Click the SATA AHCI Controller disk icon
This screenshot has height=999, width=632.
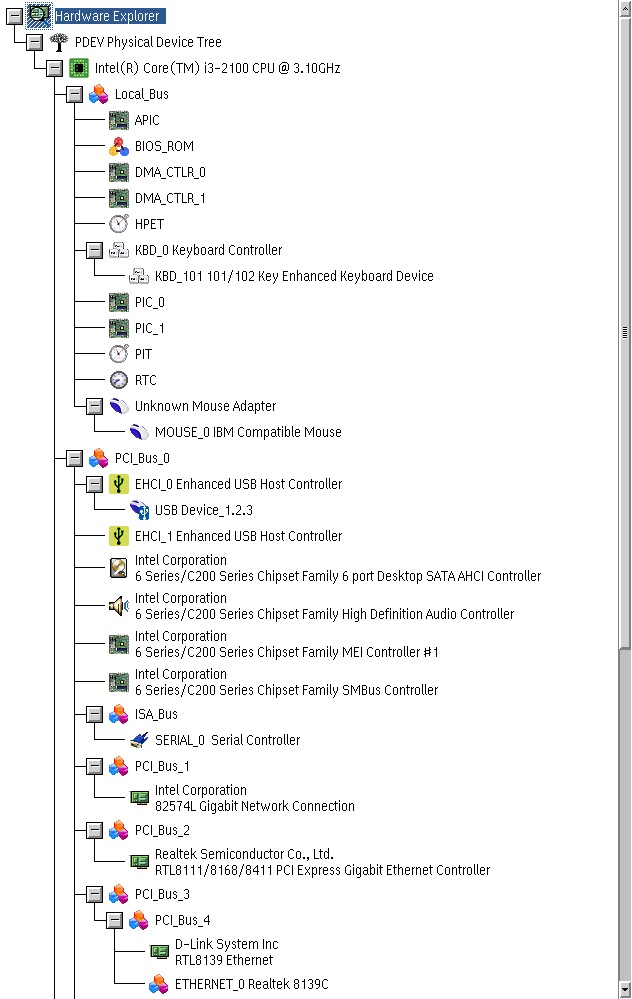118,568
